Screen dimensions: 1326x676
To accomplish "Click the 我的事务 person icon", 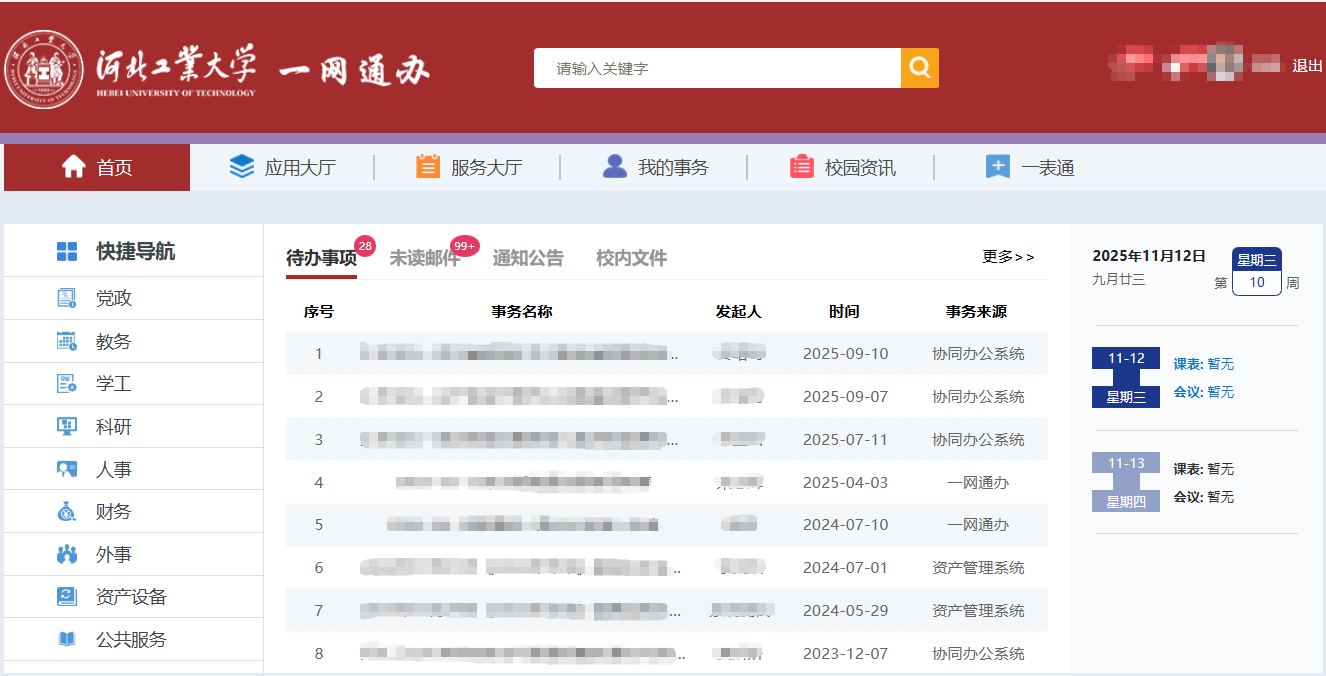I will [x=615, y=167].
